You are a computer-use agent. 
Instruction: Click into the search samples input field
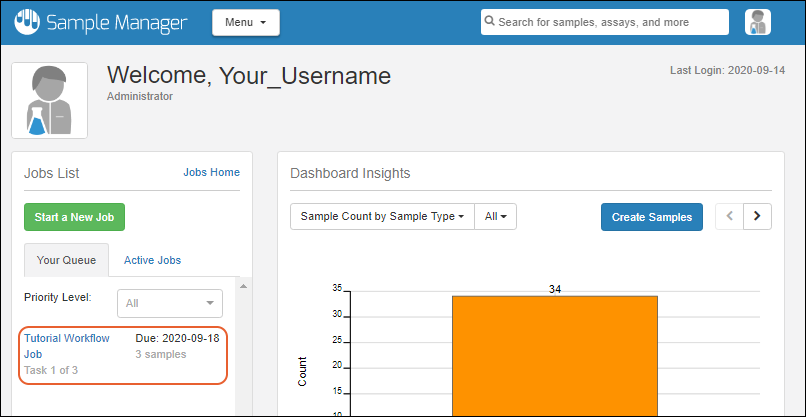(612, 22)
